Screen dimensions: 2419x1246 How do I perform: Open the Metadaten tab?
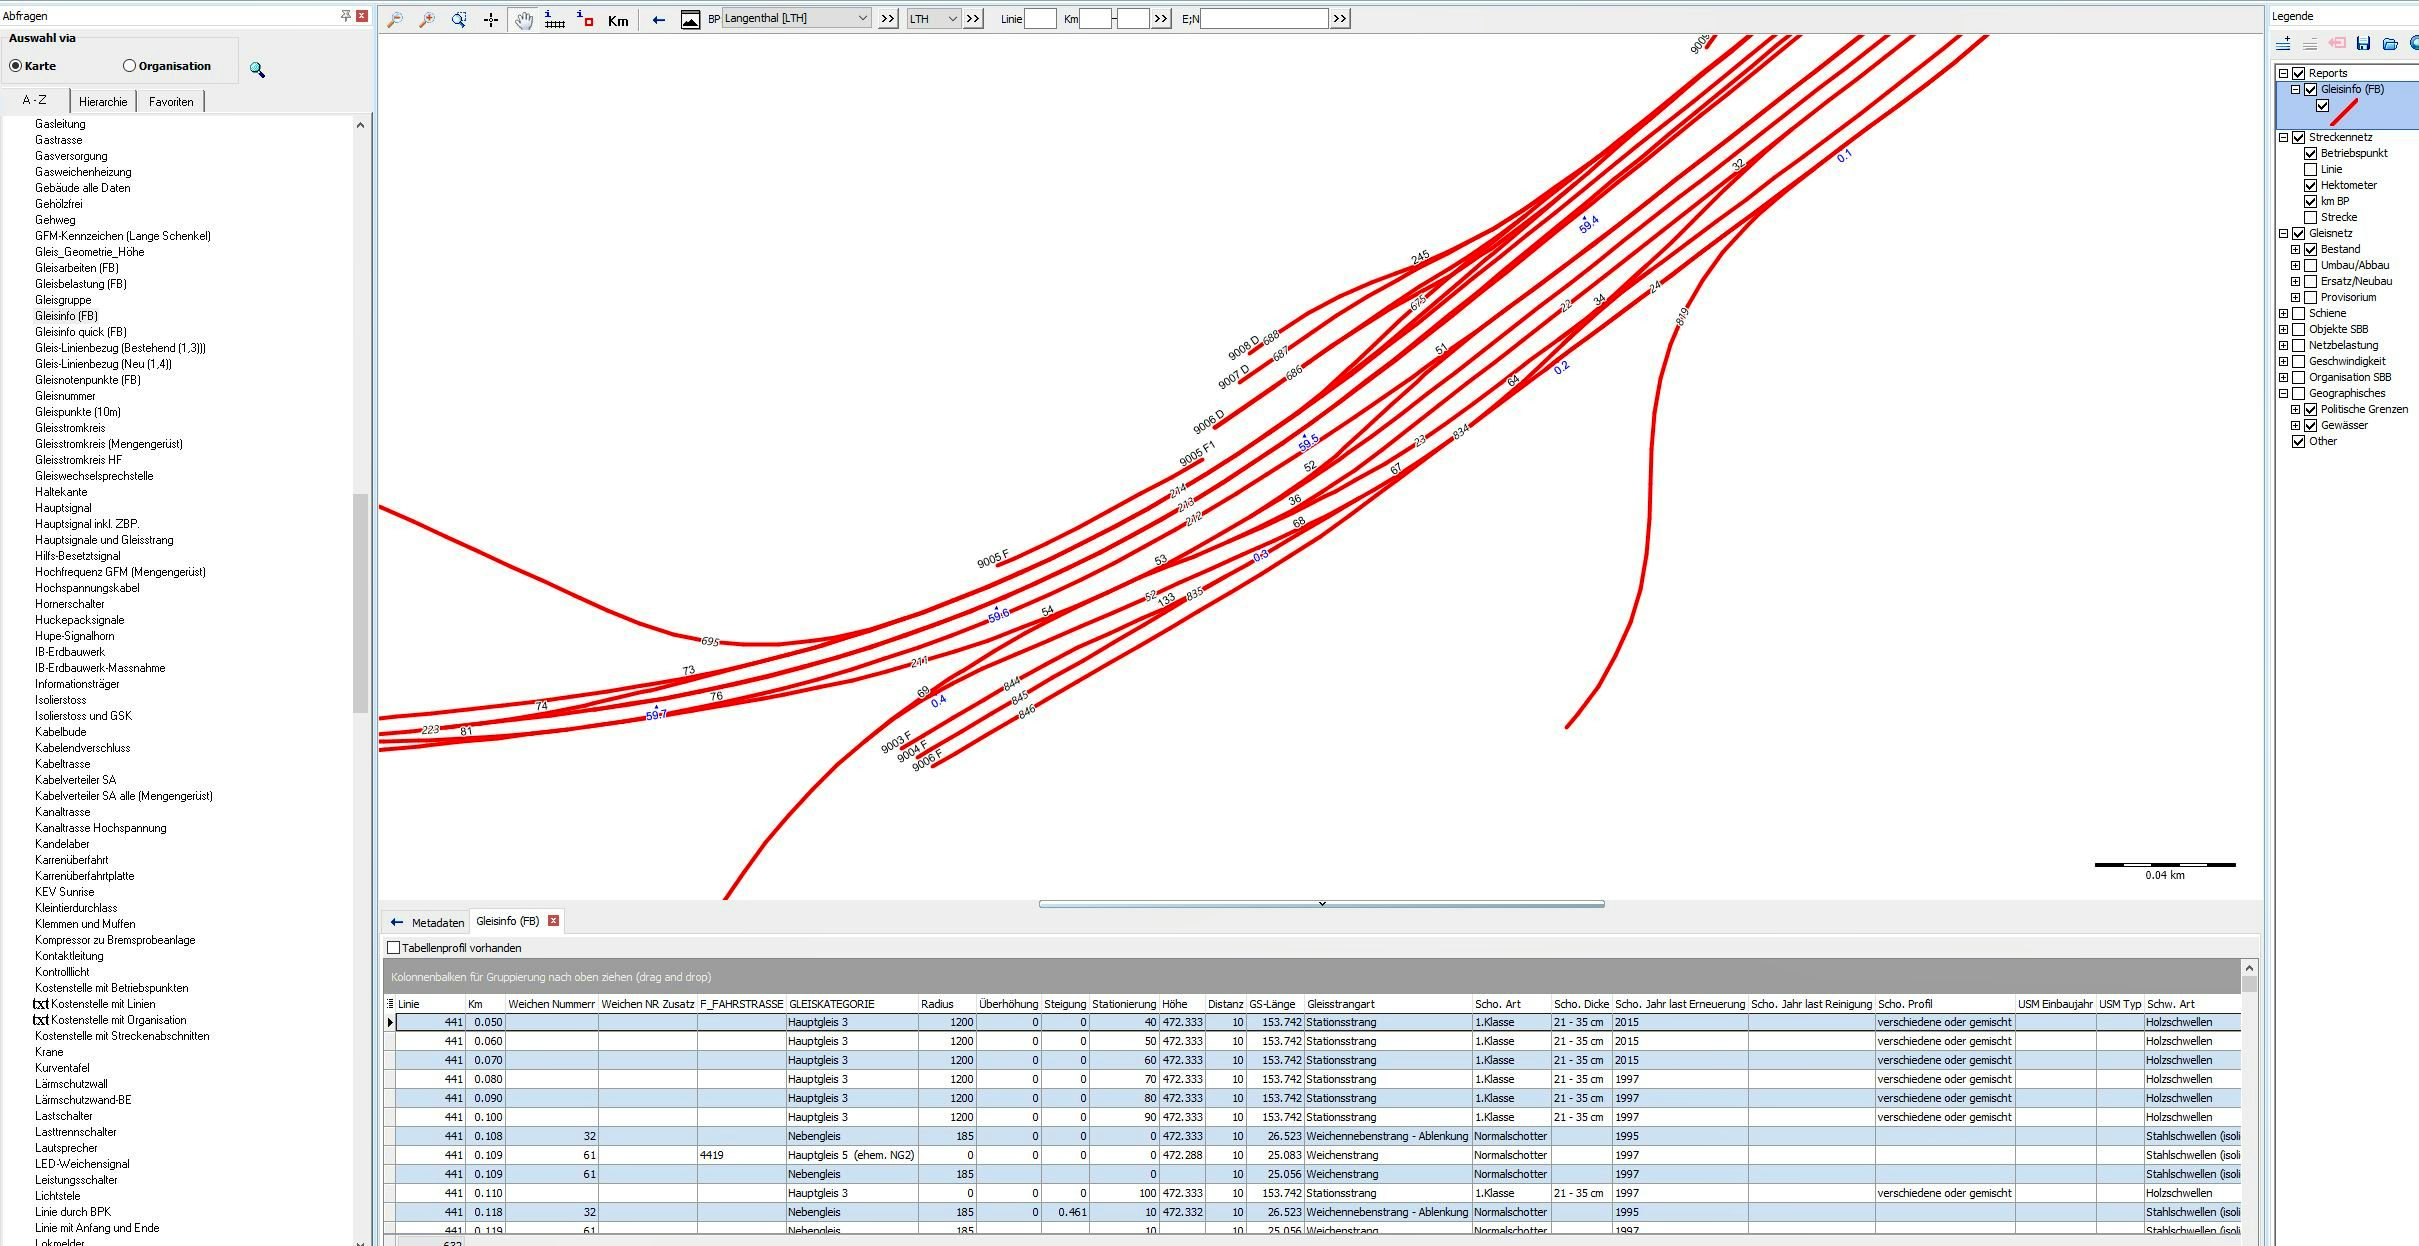point(437,922)
